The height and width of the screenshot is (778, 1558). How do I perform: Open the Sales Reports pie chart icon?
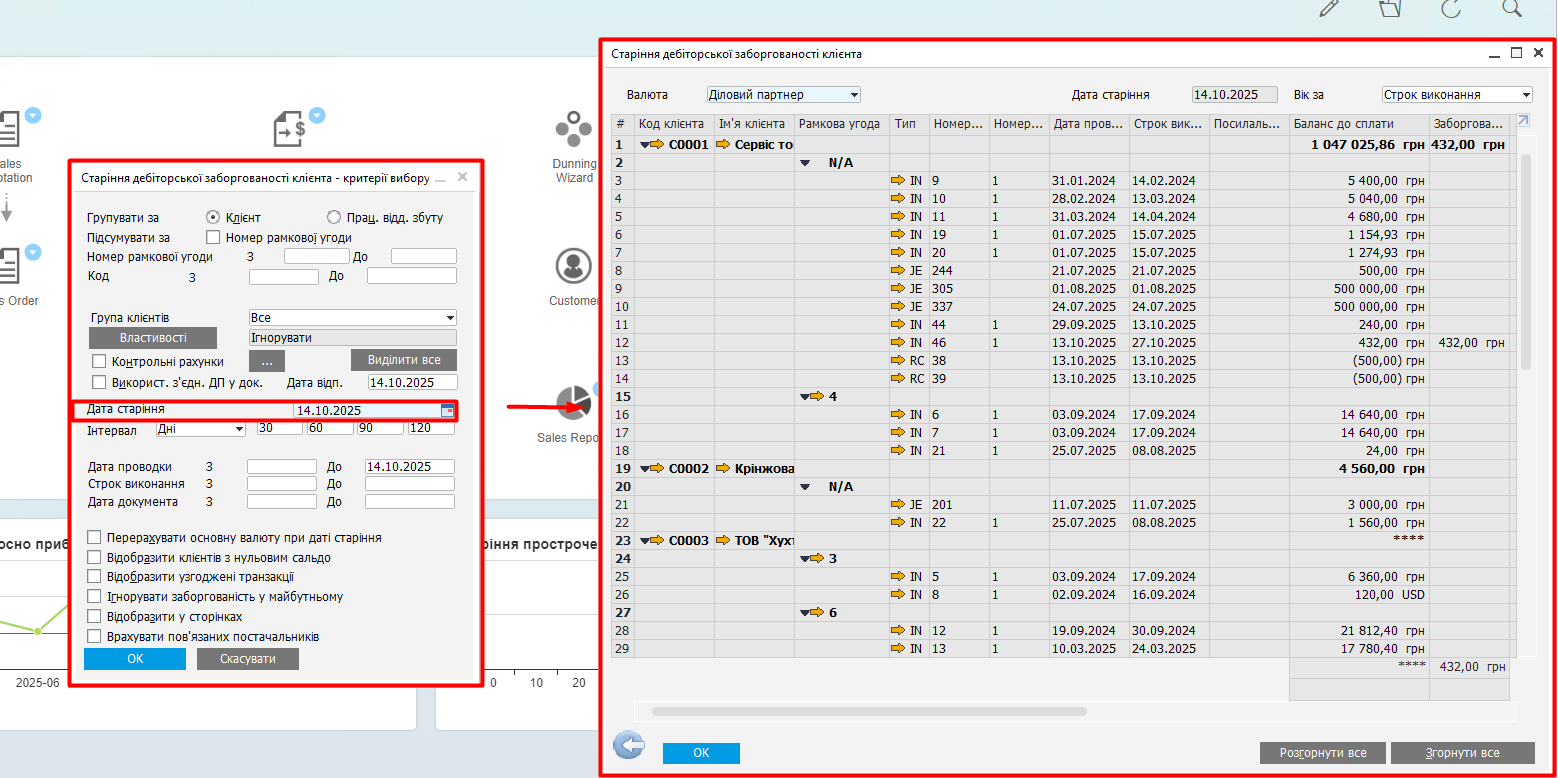click(x=574, y=402)
